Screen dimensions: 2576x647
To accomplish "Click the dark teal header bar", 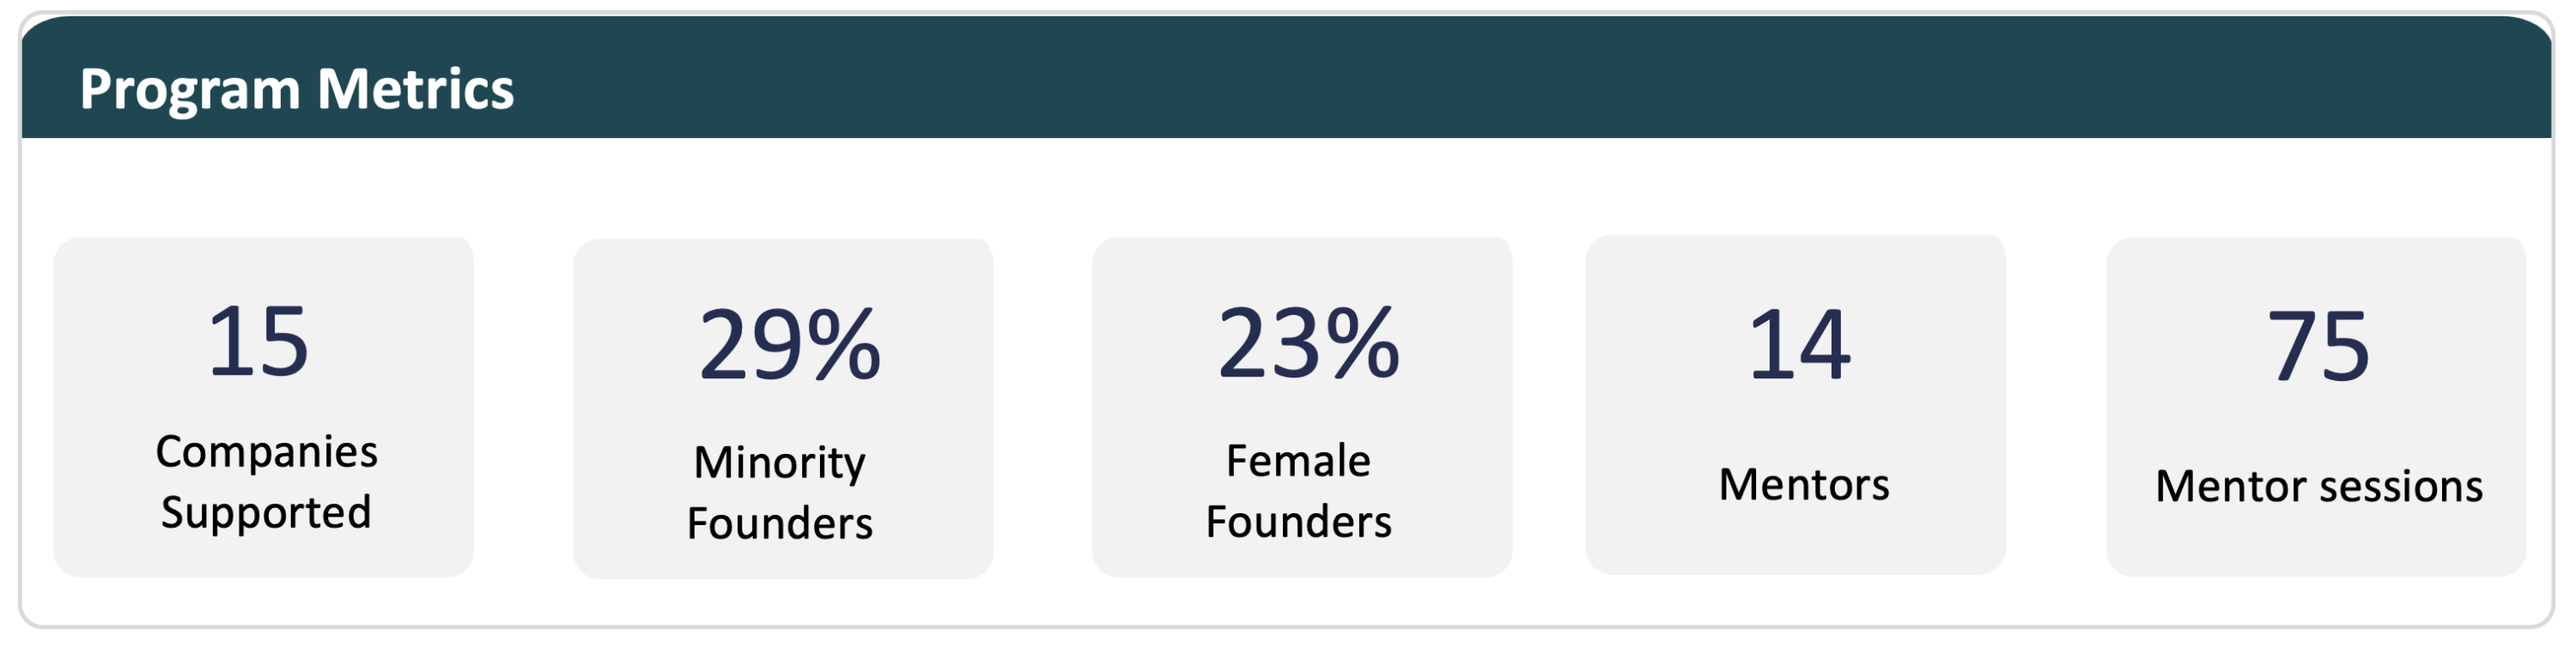I will pyautogui.click(x=1287, y=77).
